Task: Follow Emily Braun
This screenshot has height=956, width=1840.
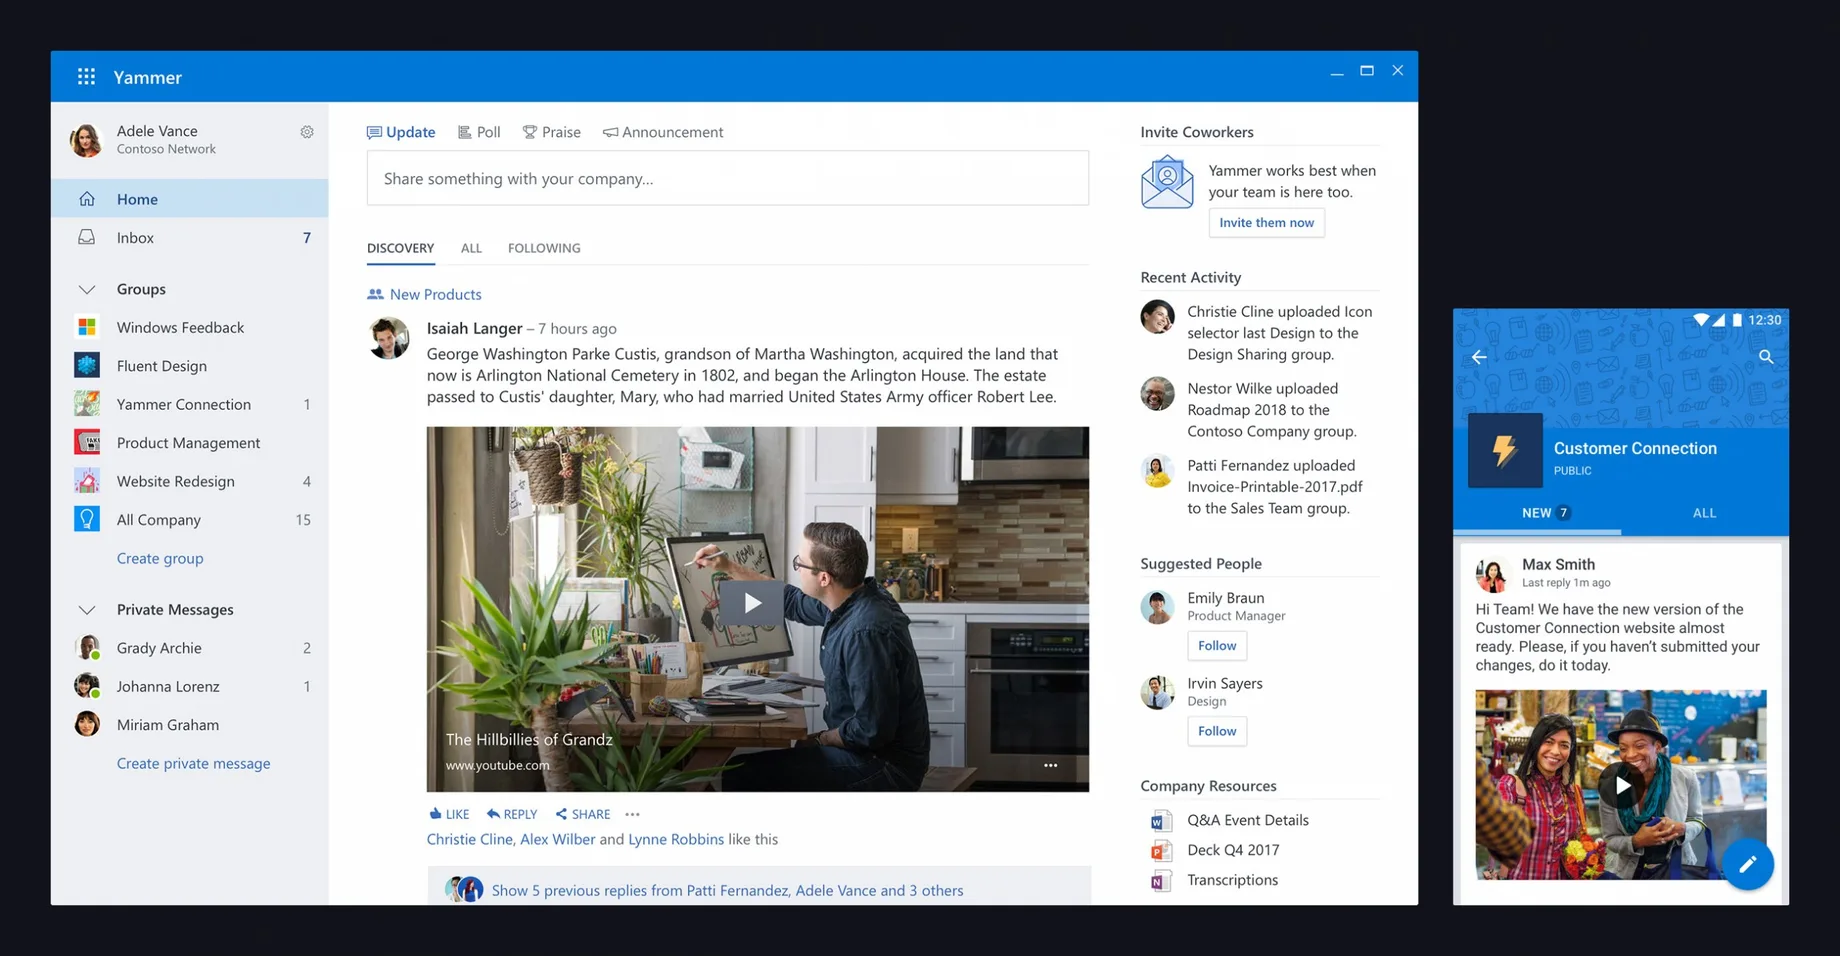Action: (x=1217, y=645)
